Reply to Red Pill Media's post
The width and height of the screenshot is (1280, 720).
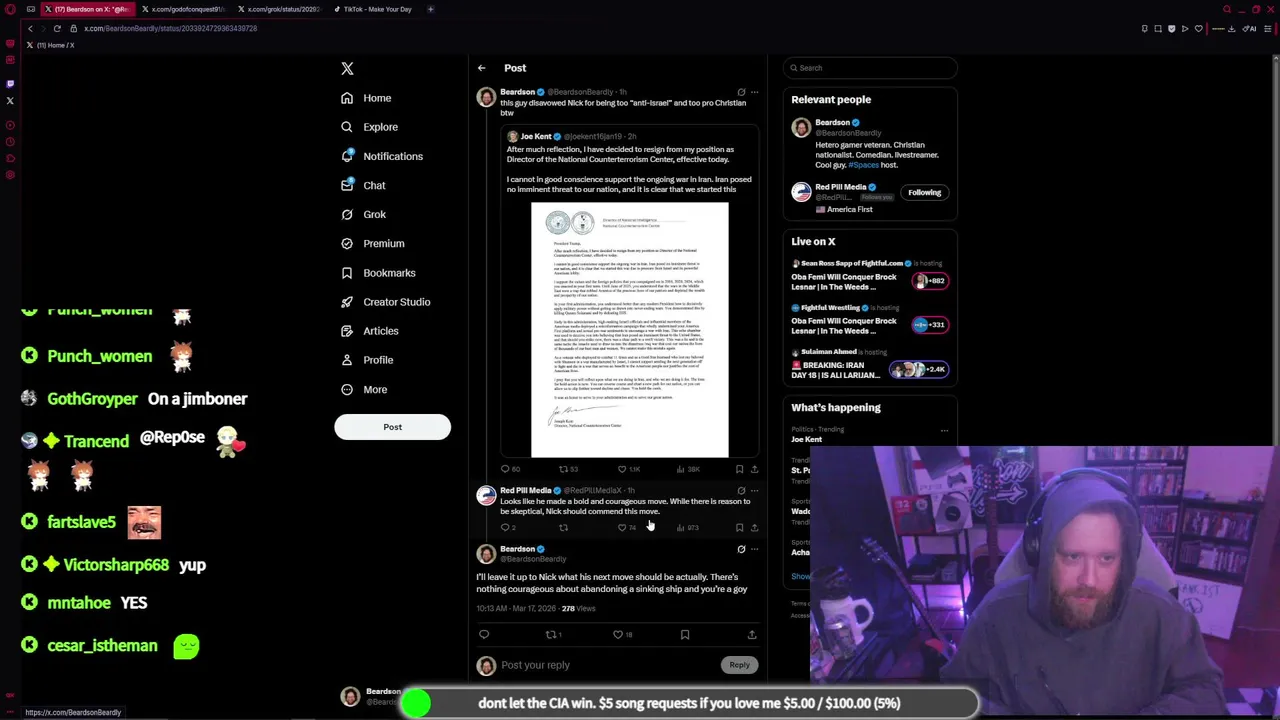point(508,527)
